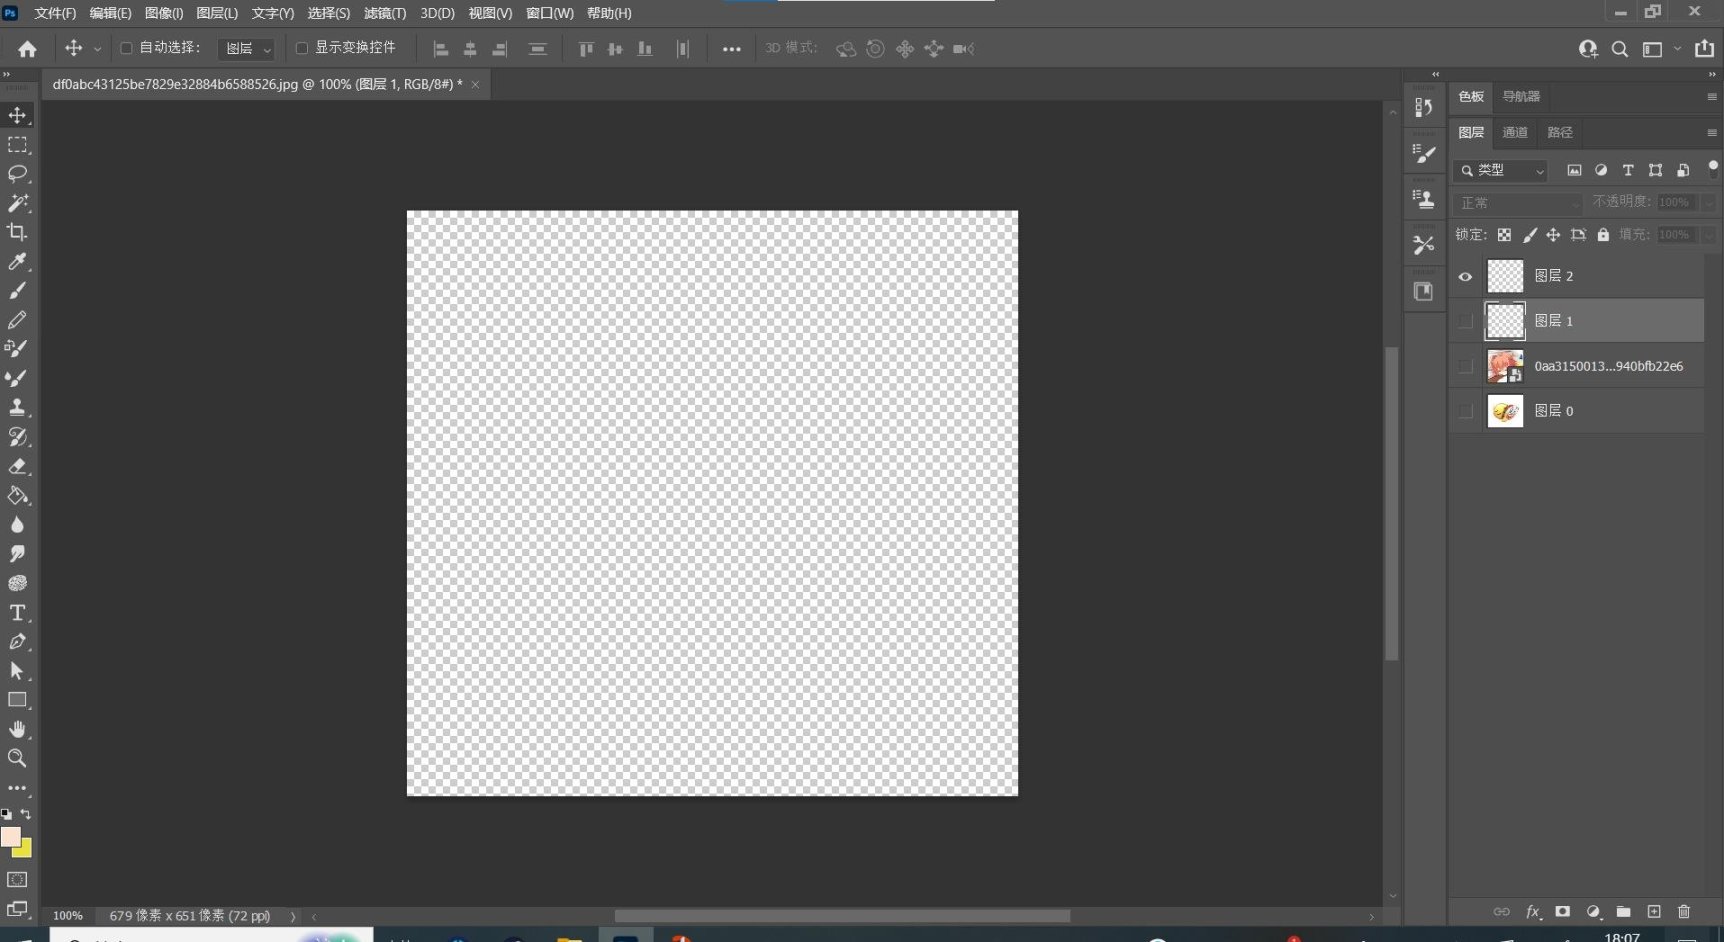This screenshot has width=1724, height=942.
Task: Create a new layer
Action: click(1654, 911)
